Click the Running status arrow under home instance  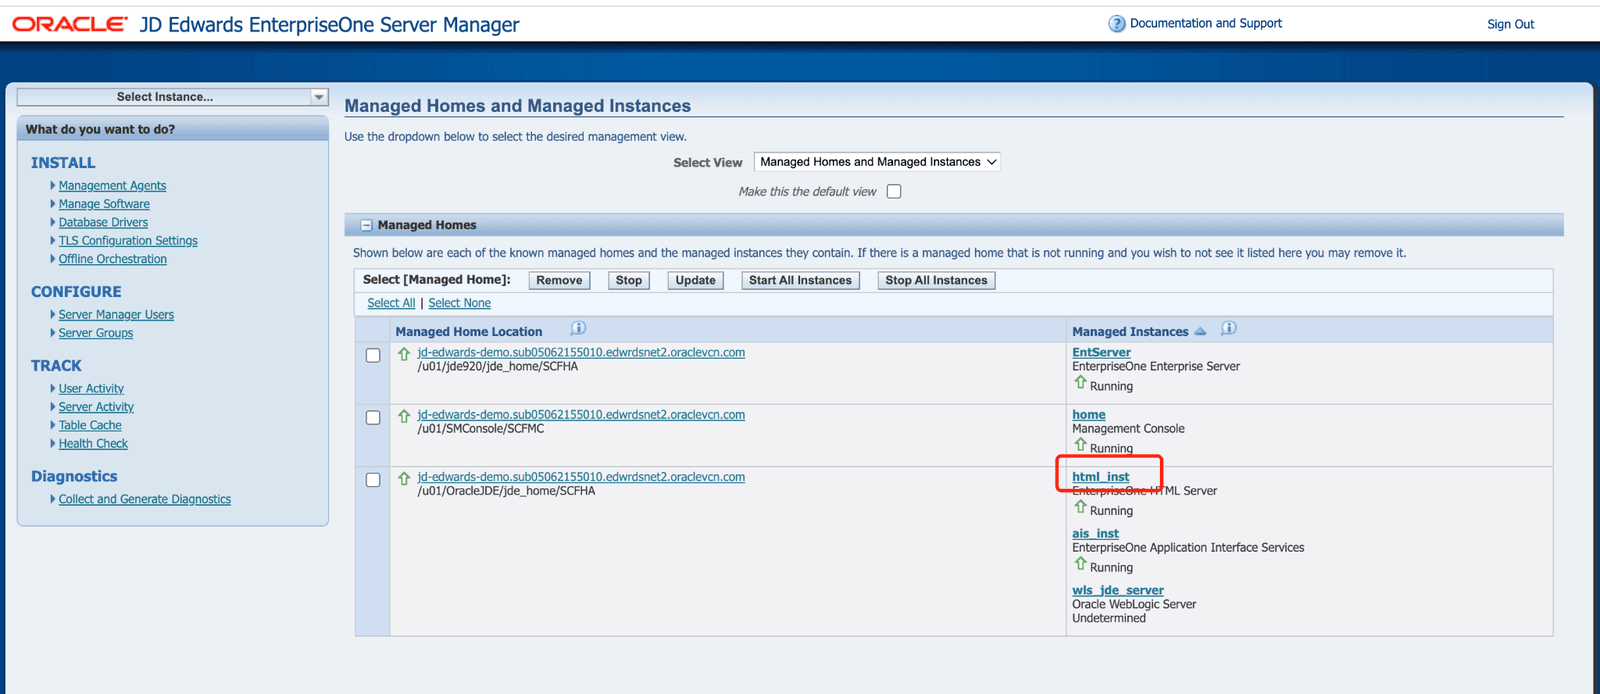1080,444
